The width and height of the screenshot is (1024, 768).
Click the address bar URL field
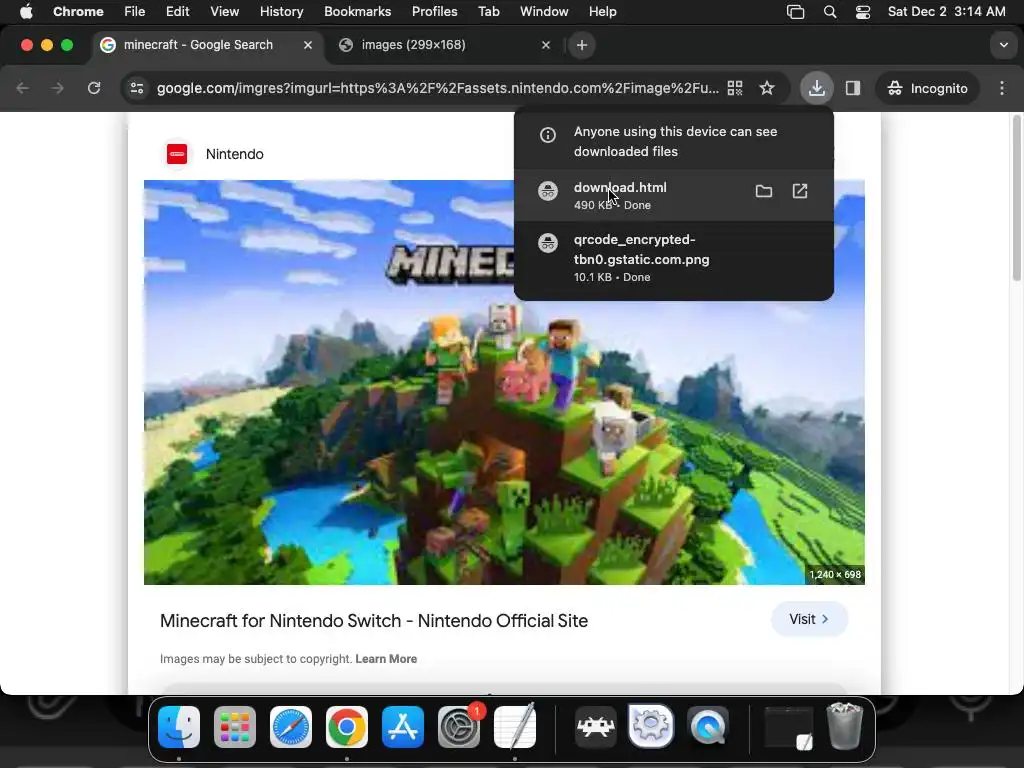tap(438, 88)
